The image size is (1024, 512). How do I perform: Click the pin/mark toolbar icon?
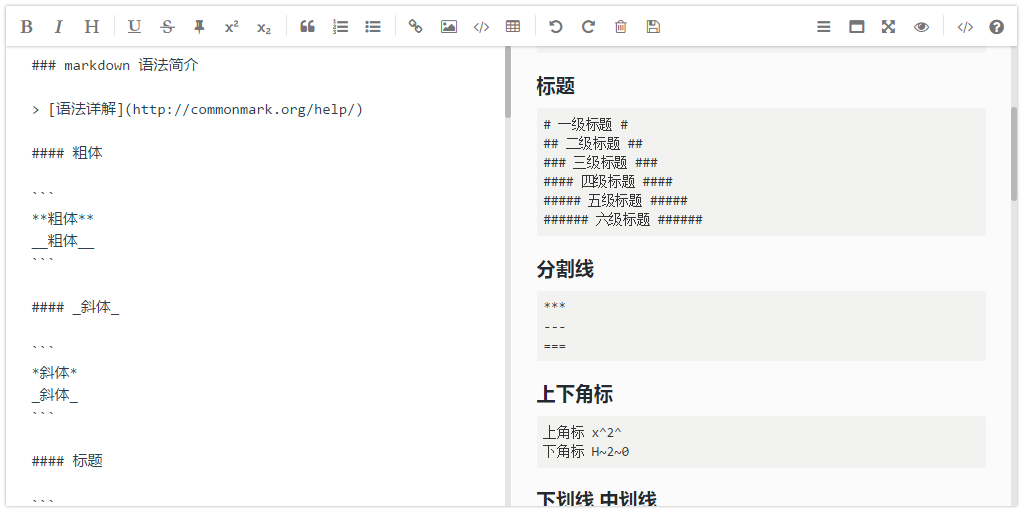(200, 27)
